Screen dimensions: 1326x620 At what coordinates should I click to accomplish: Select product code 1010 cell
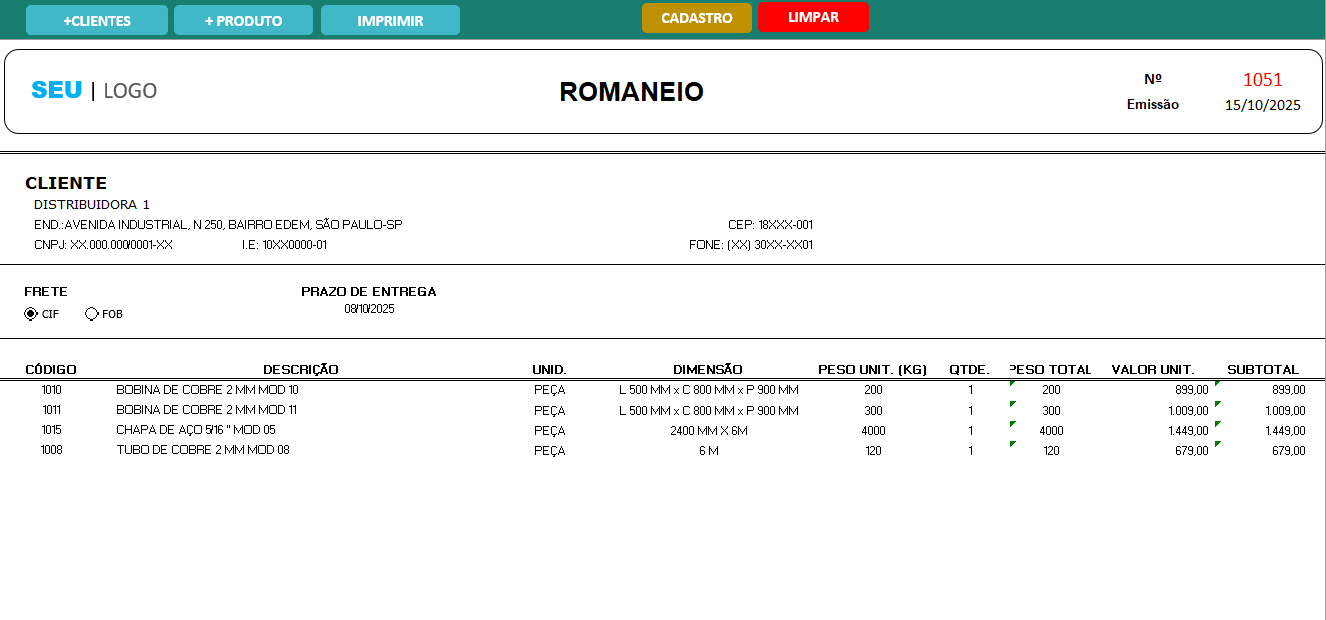point(51,390)
